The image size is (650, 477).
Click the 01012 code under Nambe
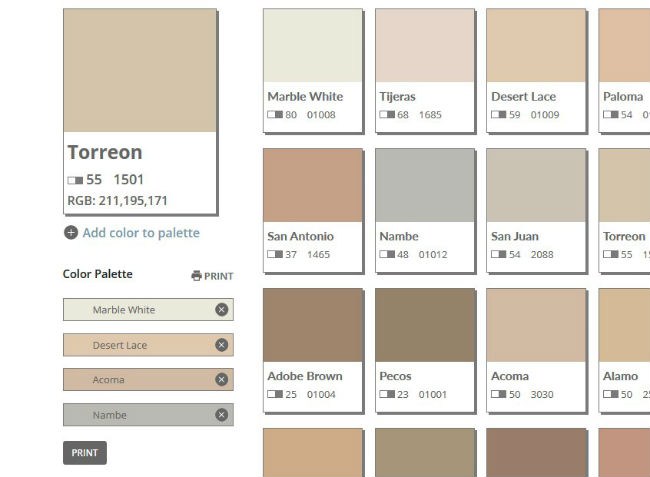click(433, 254)
